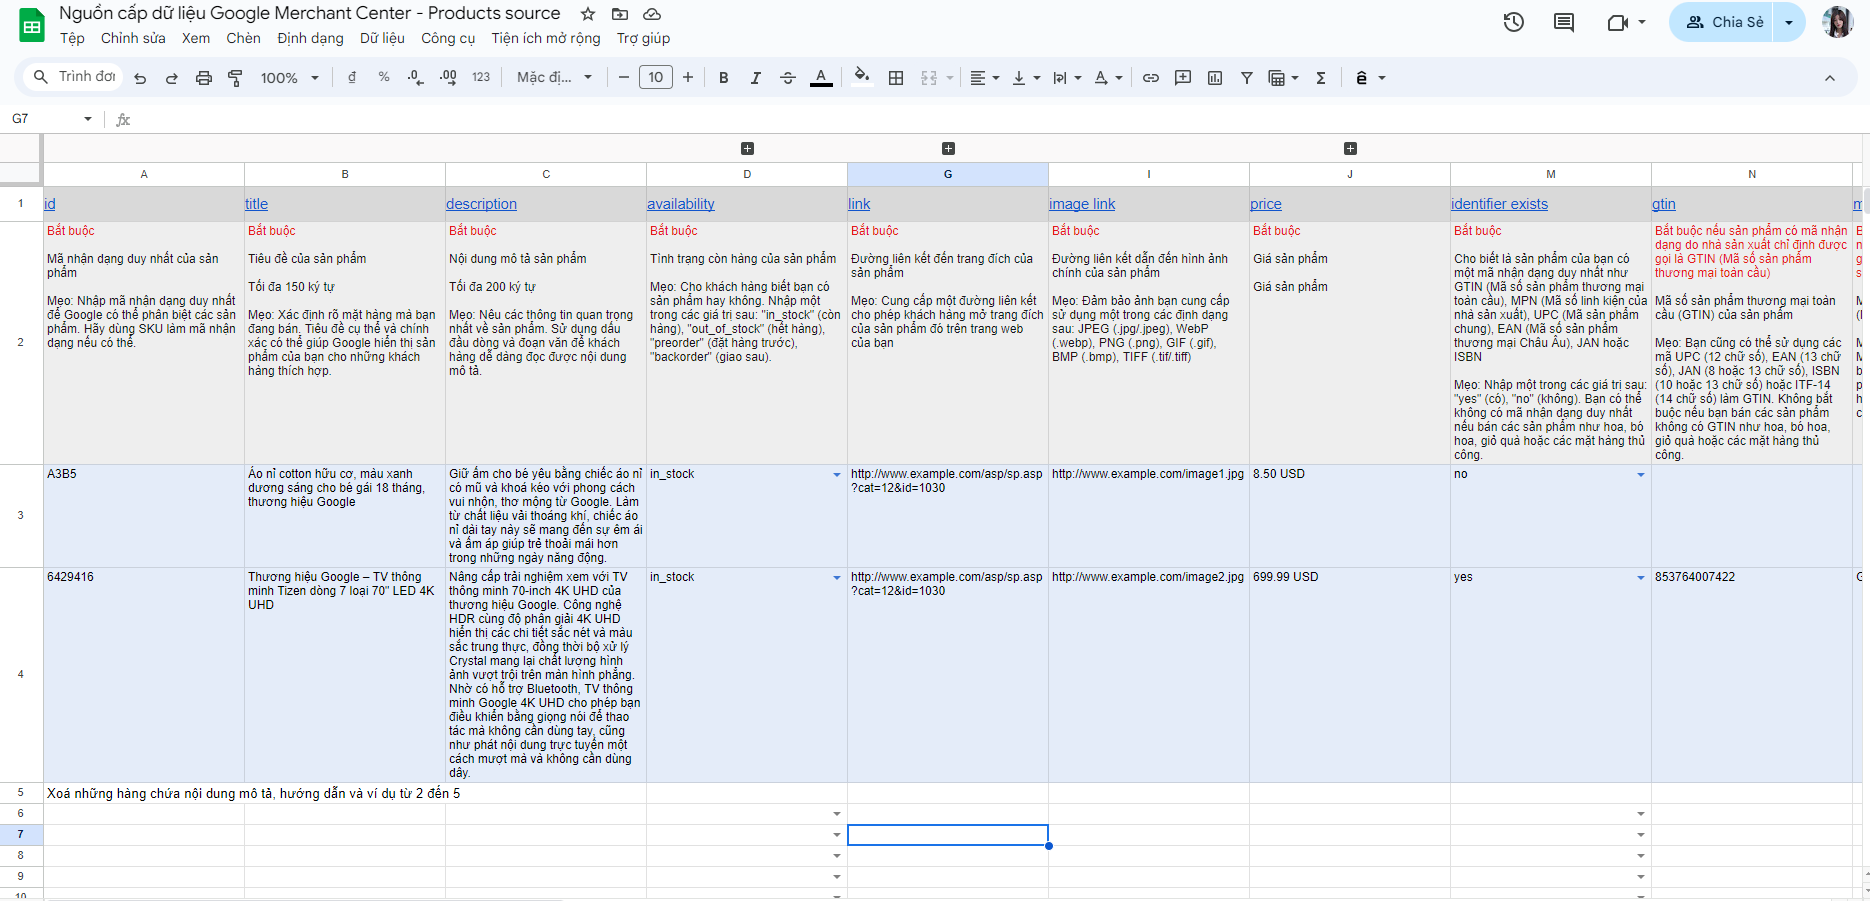Decrease font size with minus button
This screenshot has width=1870, height=901.
(x=624, y=78)
